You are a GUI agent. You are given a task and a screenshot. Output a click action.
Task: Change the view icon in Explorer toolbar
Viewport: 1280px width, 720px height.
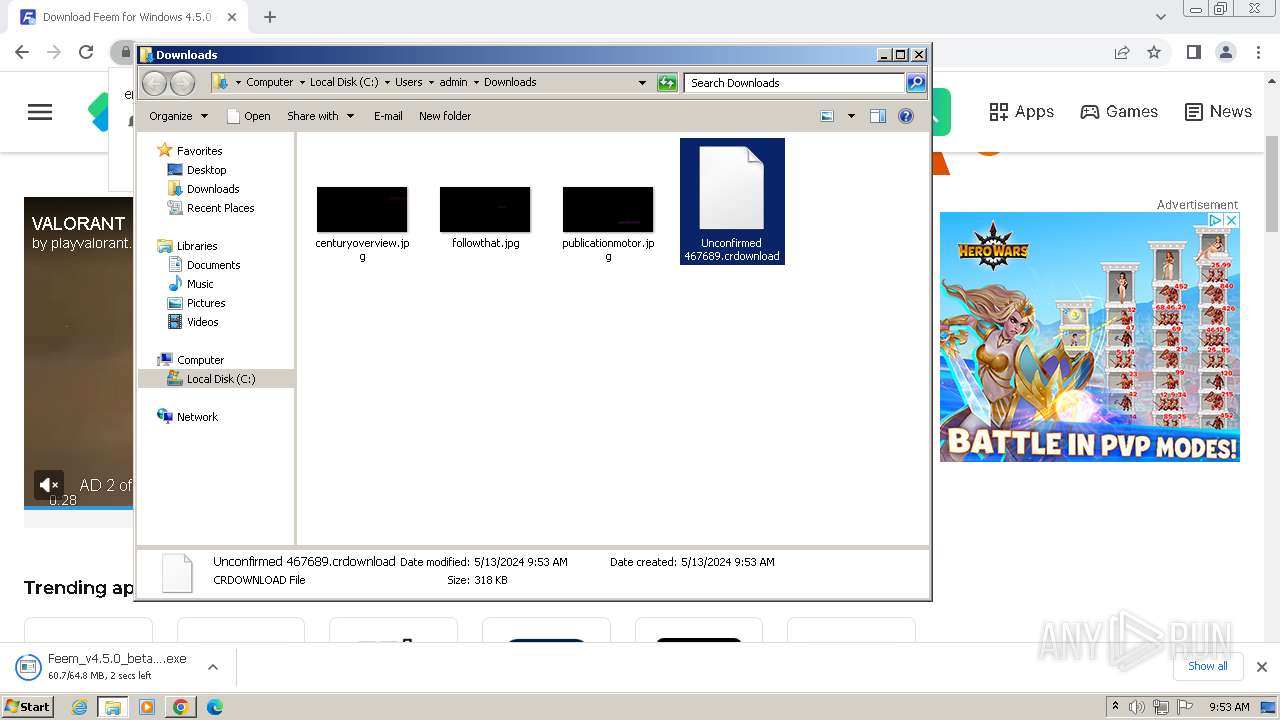(x=827, y=116)
